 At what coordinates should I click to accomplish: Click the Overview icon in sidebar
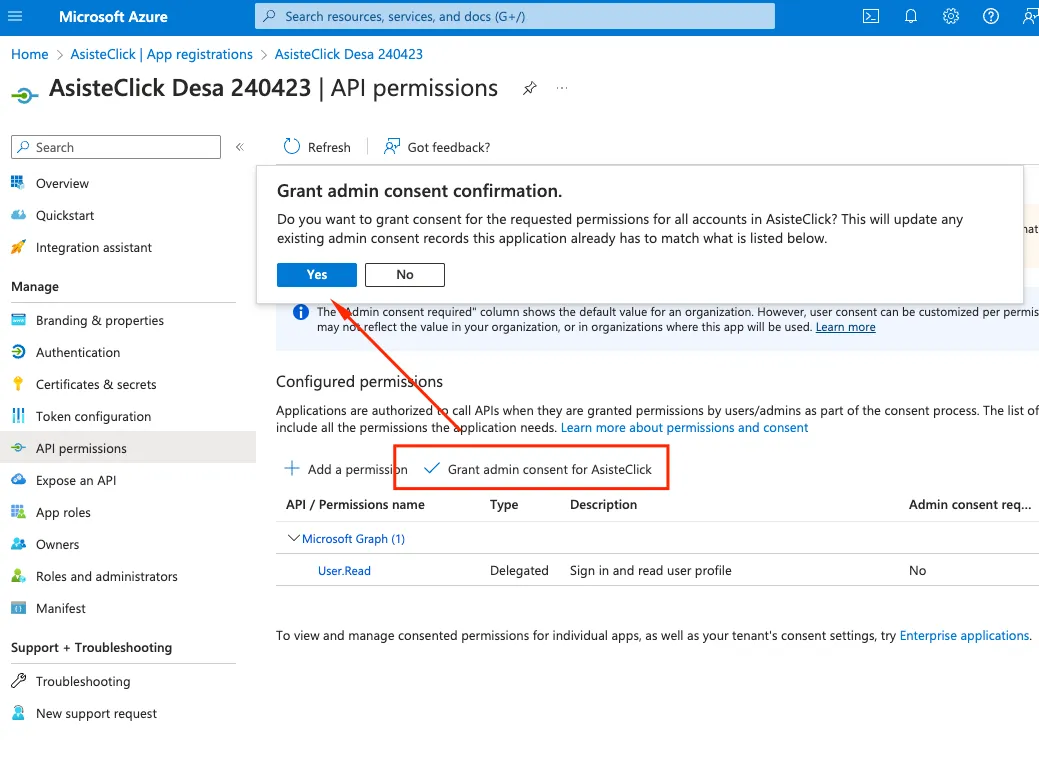tap(18, 183)
